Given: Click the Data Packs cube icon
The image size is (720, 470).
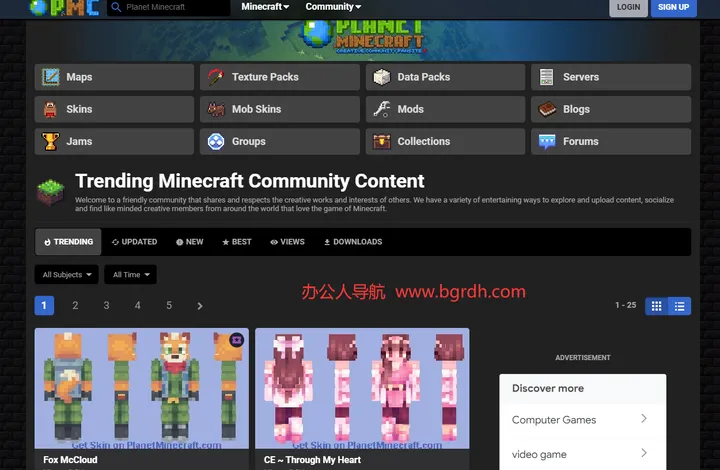Looking at the screenshot, I should pos(382,77).
